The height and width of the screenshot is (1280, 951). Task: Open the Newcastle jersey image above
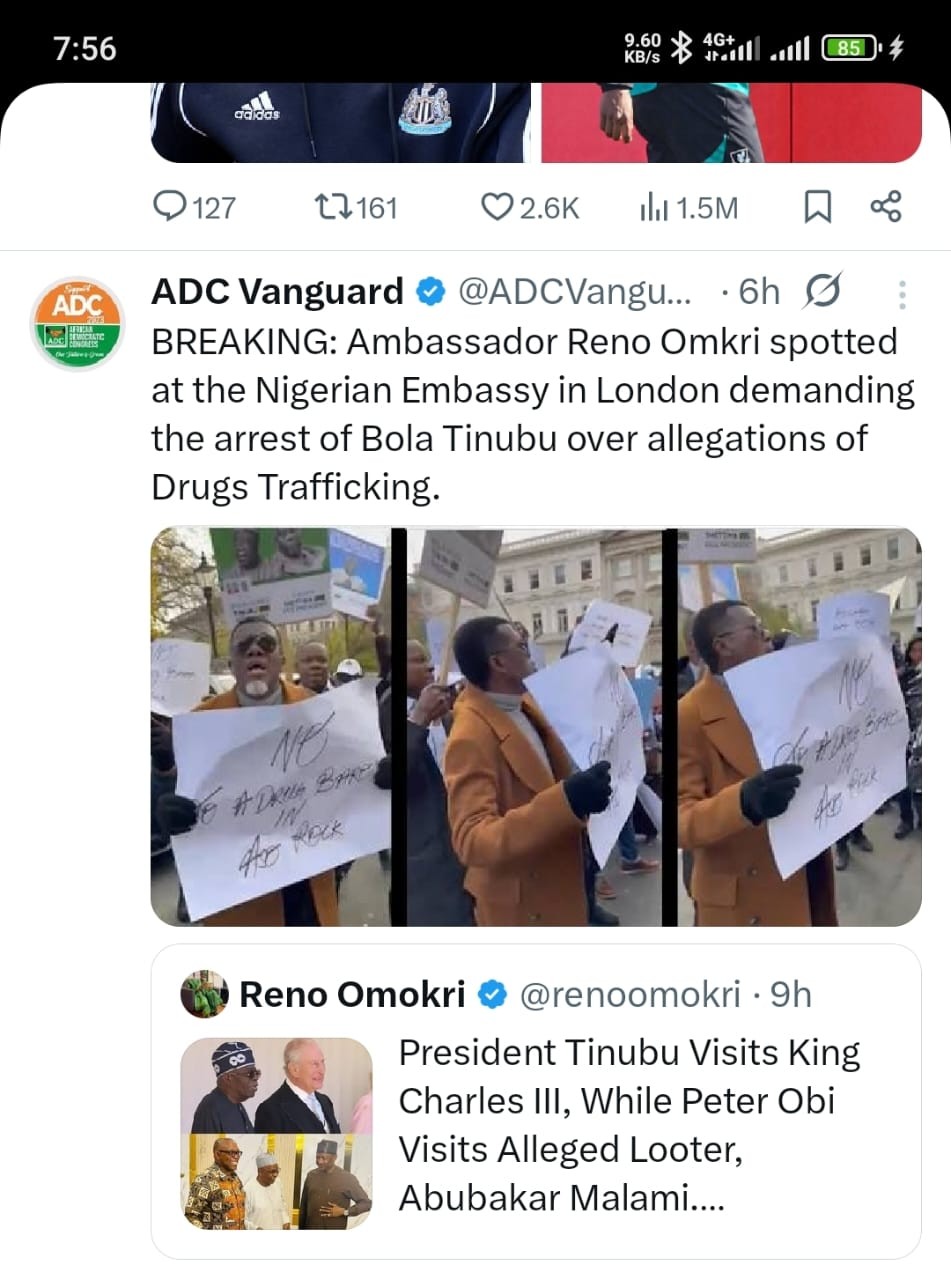[x=340, y=122]
